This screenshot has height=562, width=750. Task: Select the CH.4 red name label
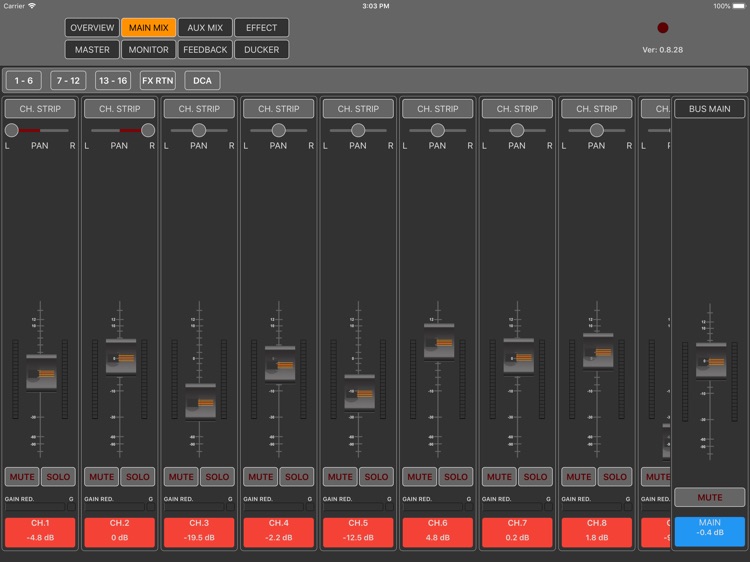[278, 531]
